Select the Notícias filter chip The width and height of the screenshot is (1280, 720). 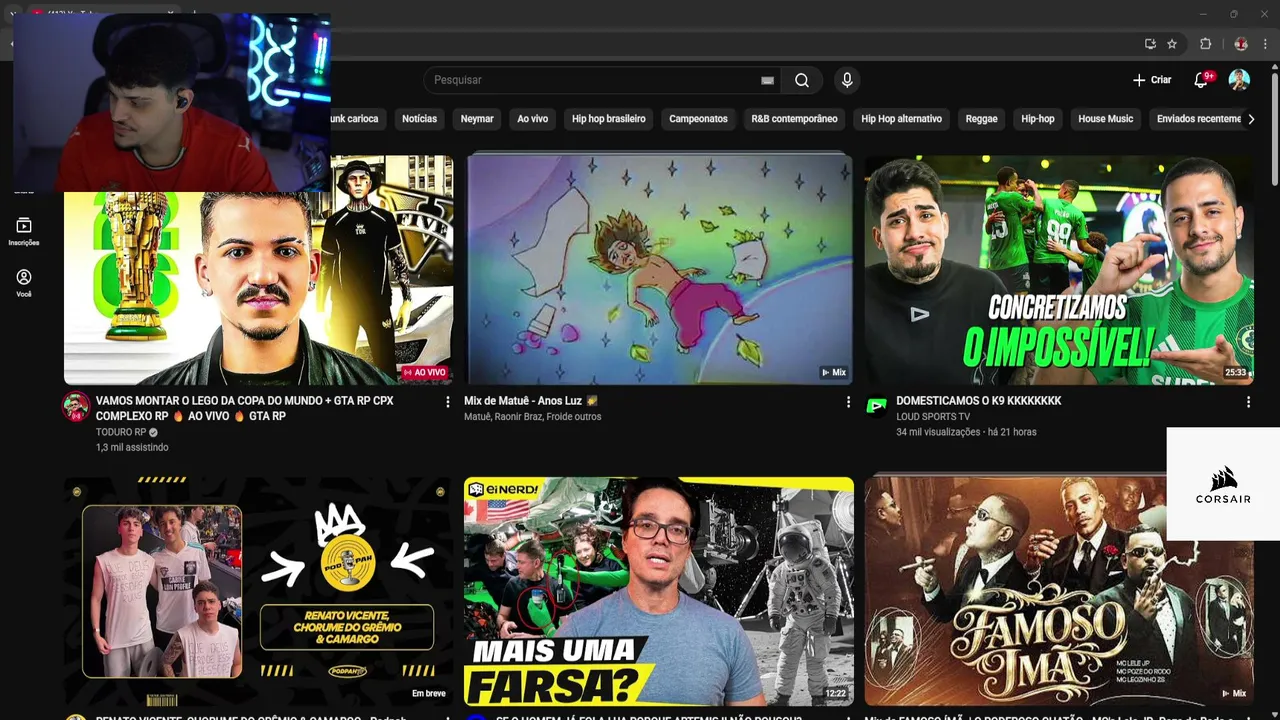click(419, 119)
